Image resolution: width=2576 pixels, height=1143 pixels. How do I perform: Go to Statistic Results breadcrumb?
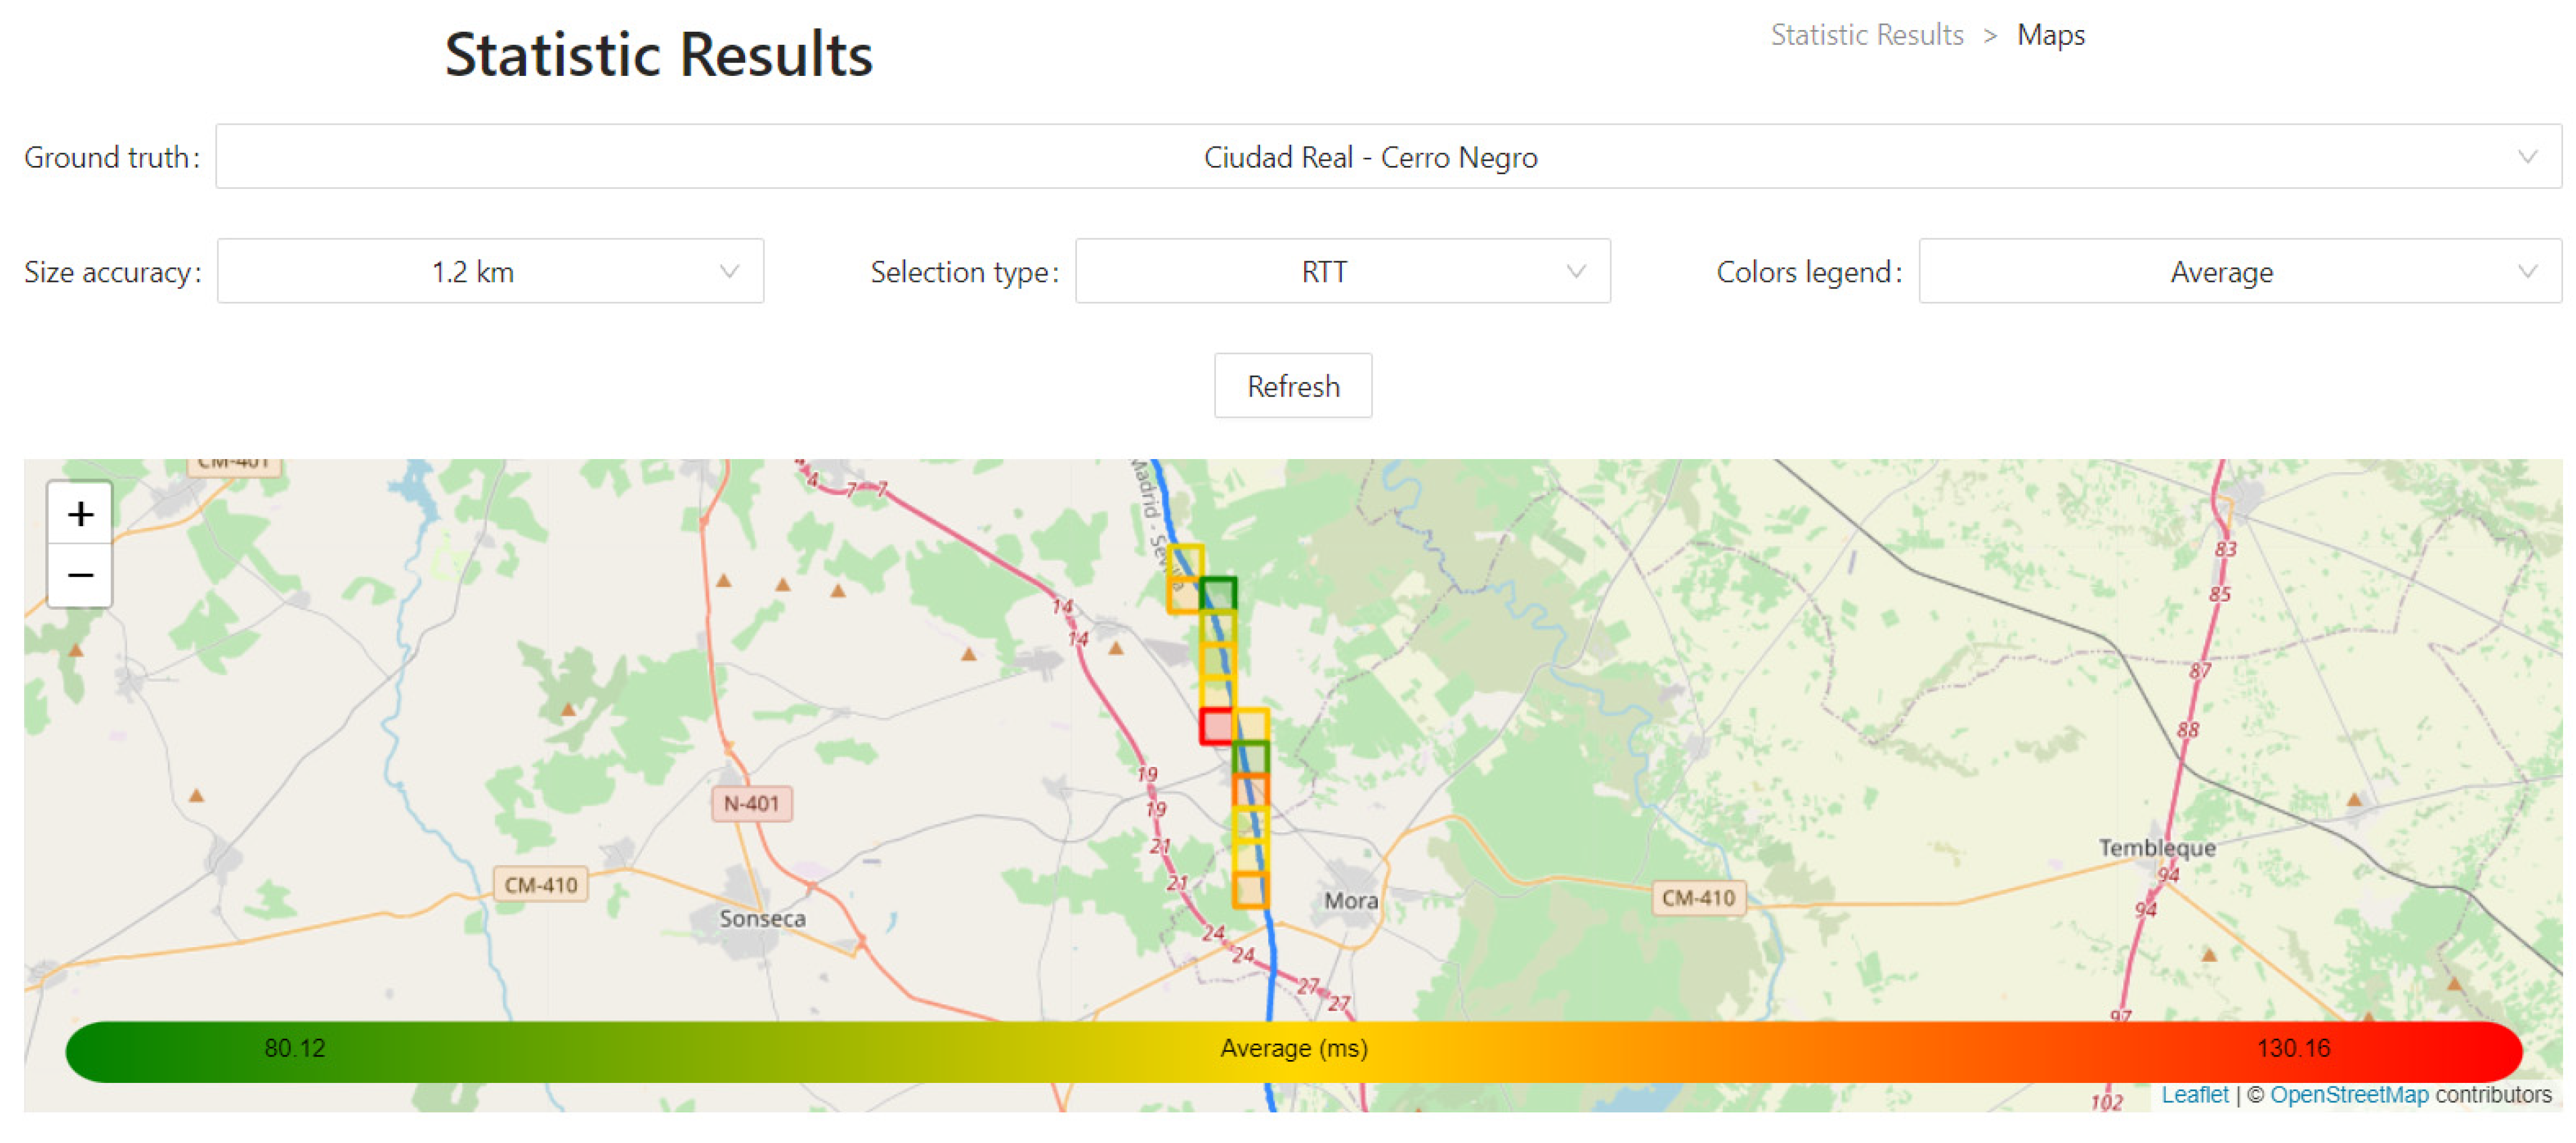(x=1866, y=35)
